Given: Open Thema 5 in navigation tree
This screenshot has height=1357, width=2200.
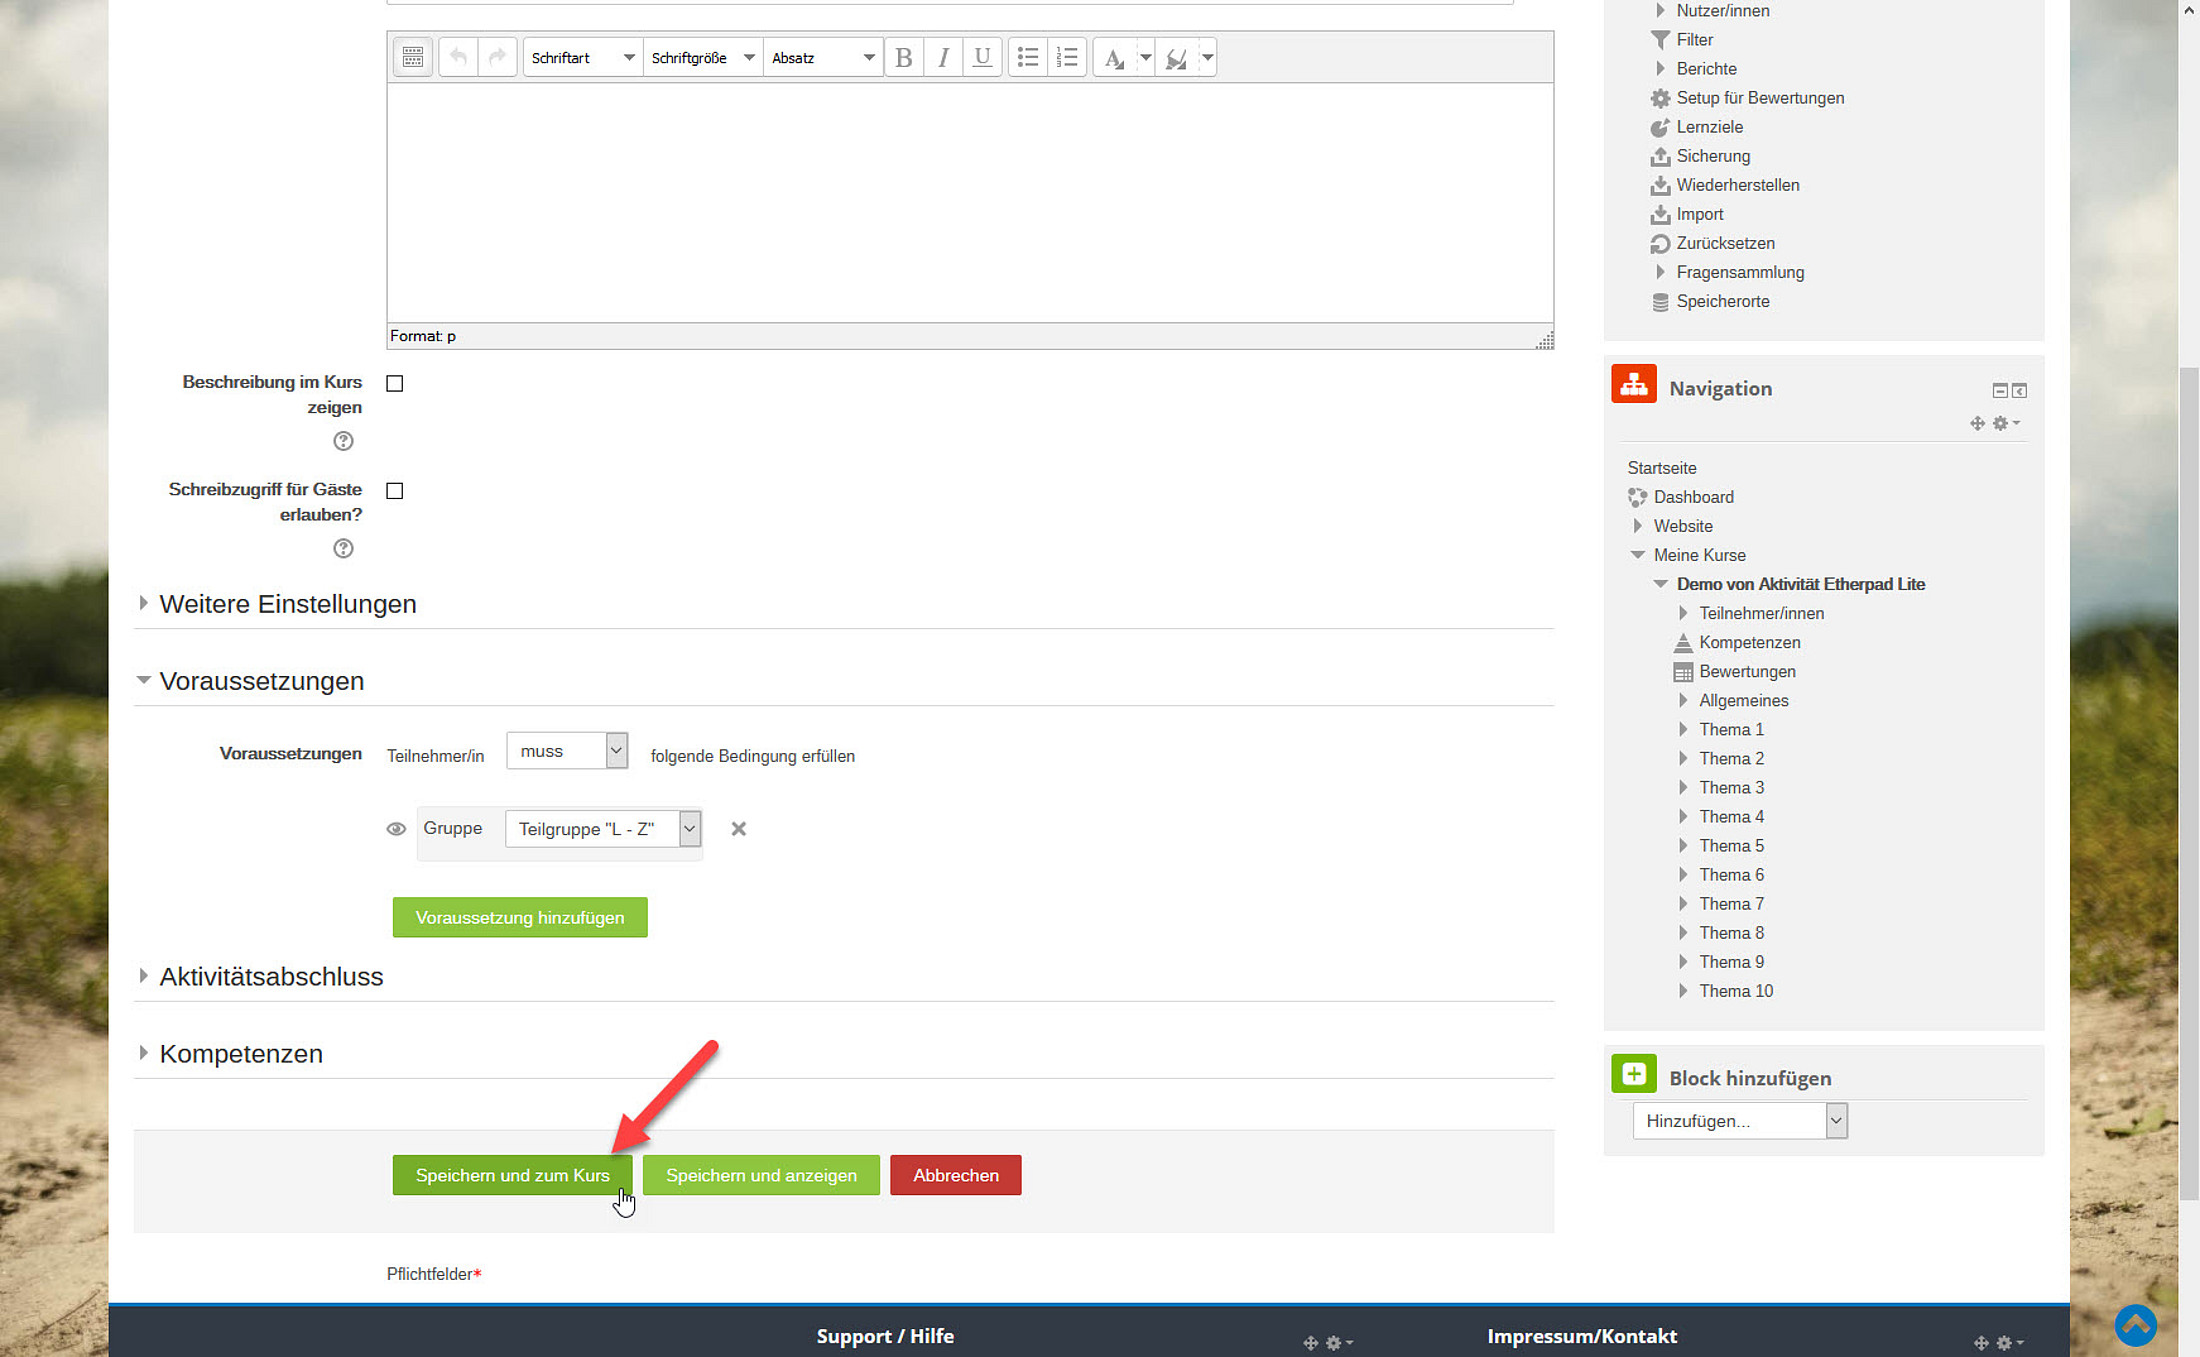Looking at the screenshot, I should (1731, 846).
